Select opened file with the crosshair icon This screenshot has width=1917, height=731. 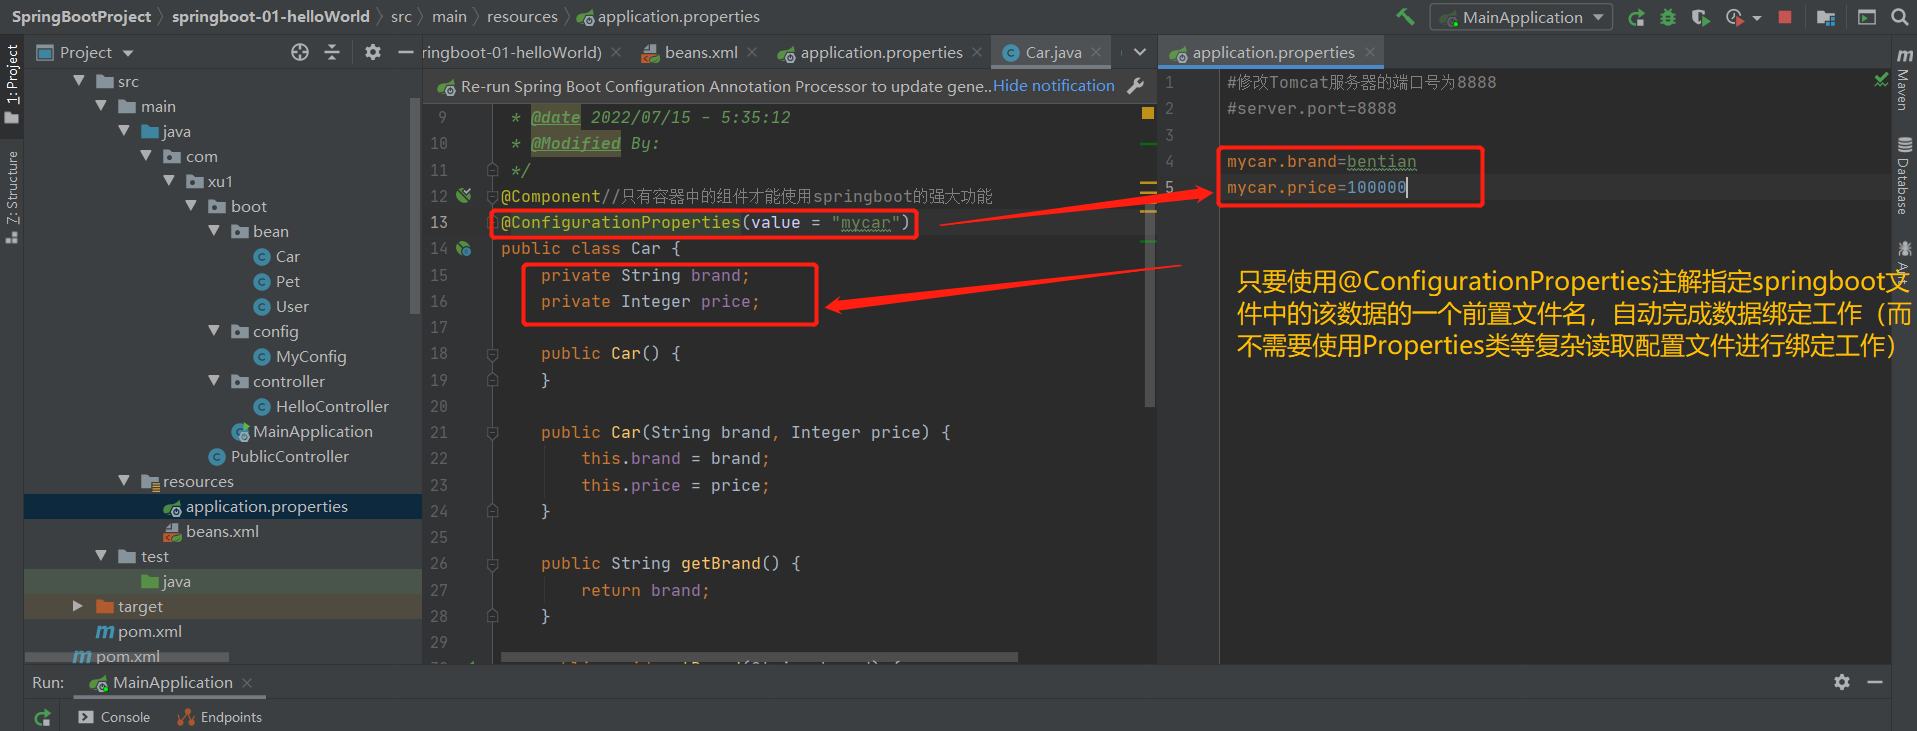(x=300, y=52)
